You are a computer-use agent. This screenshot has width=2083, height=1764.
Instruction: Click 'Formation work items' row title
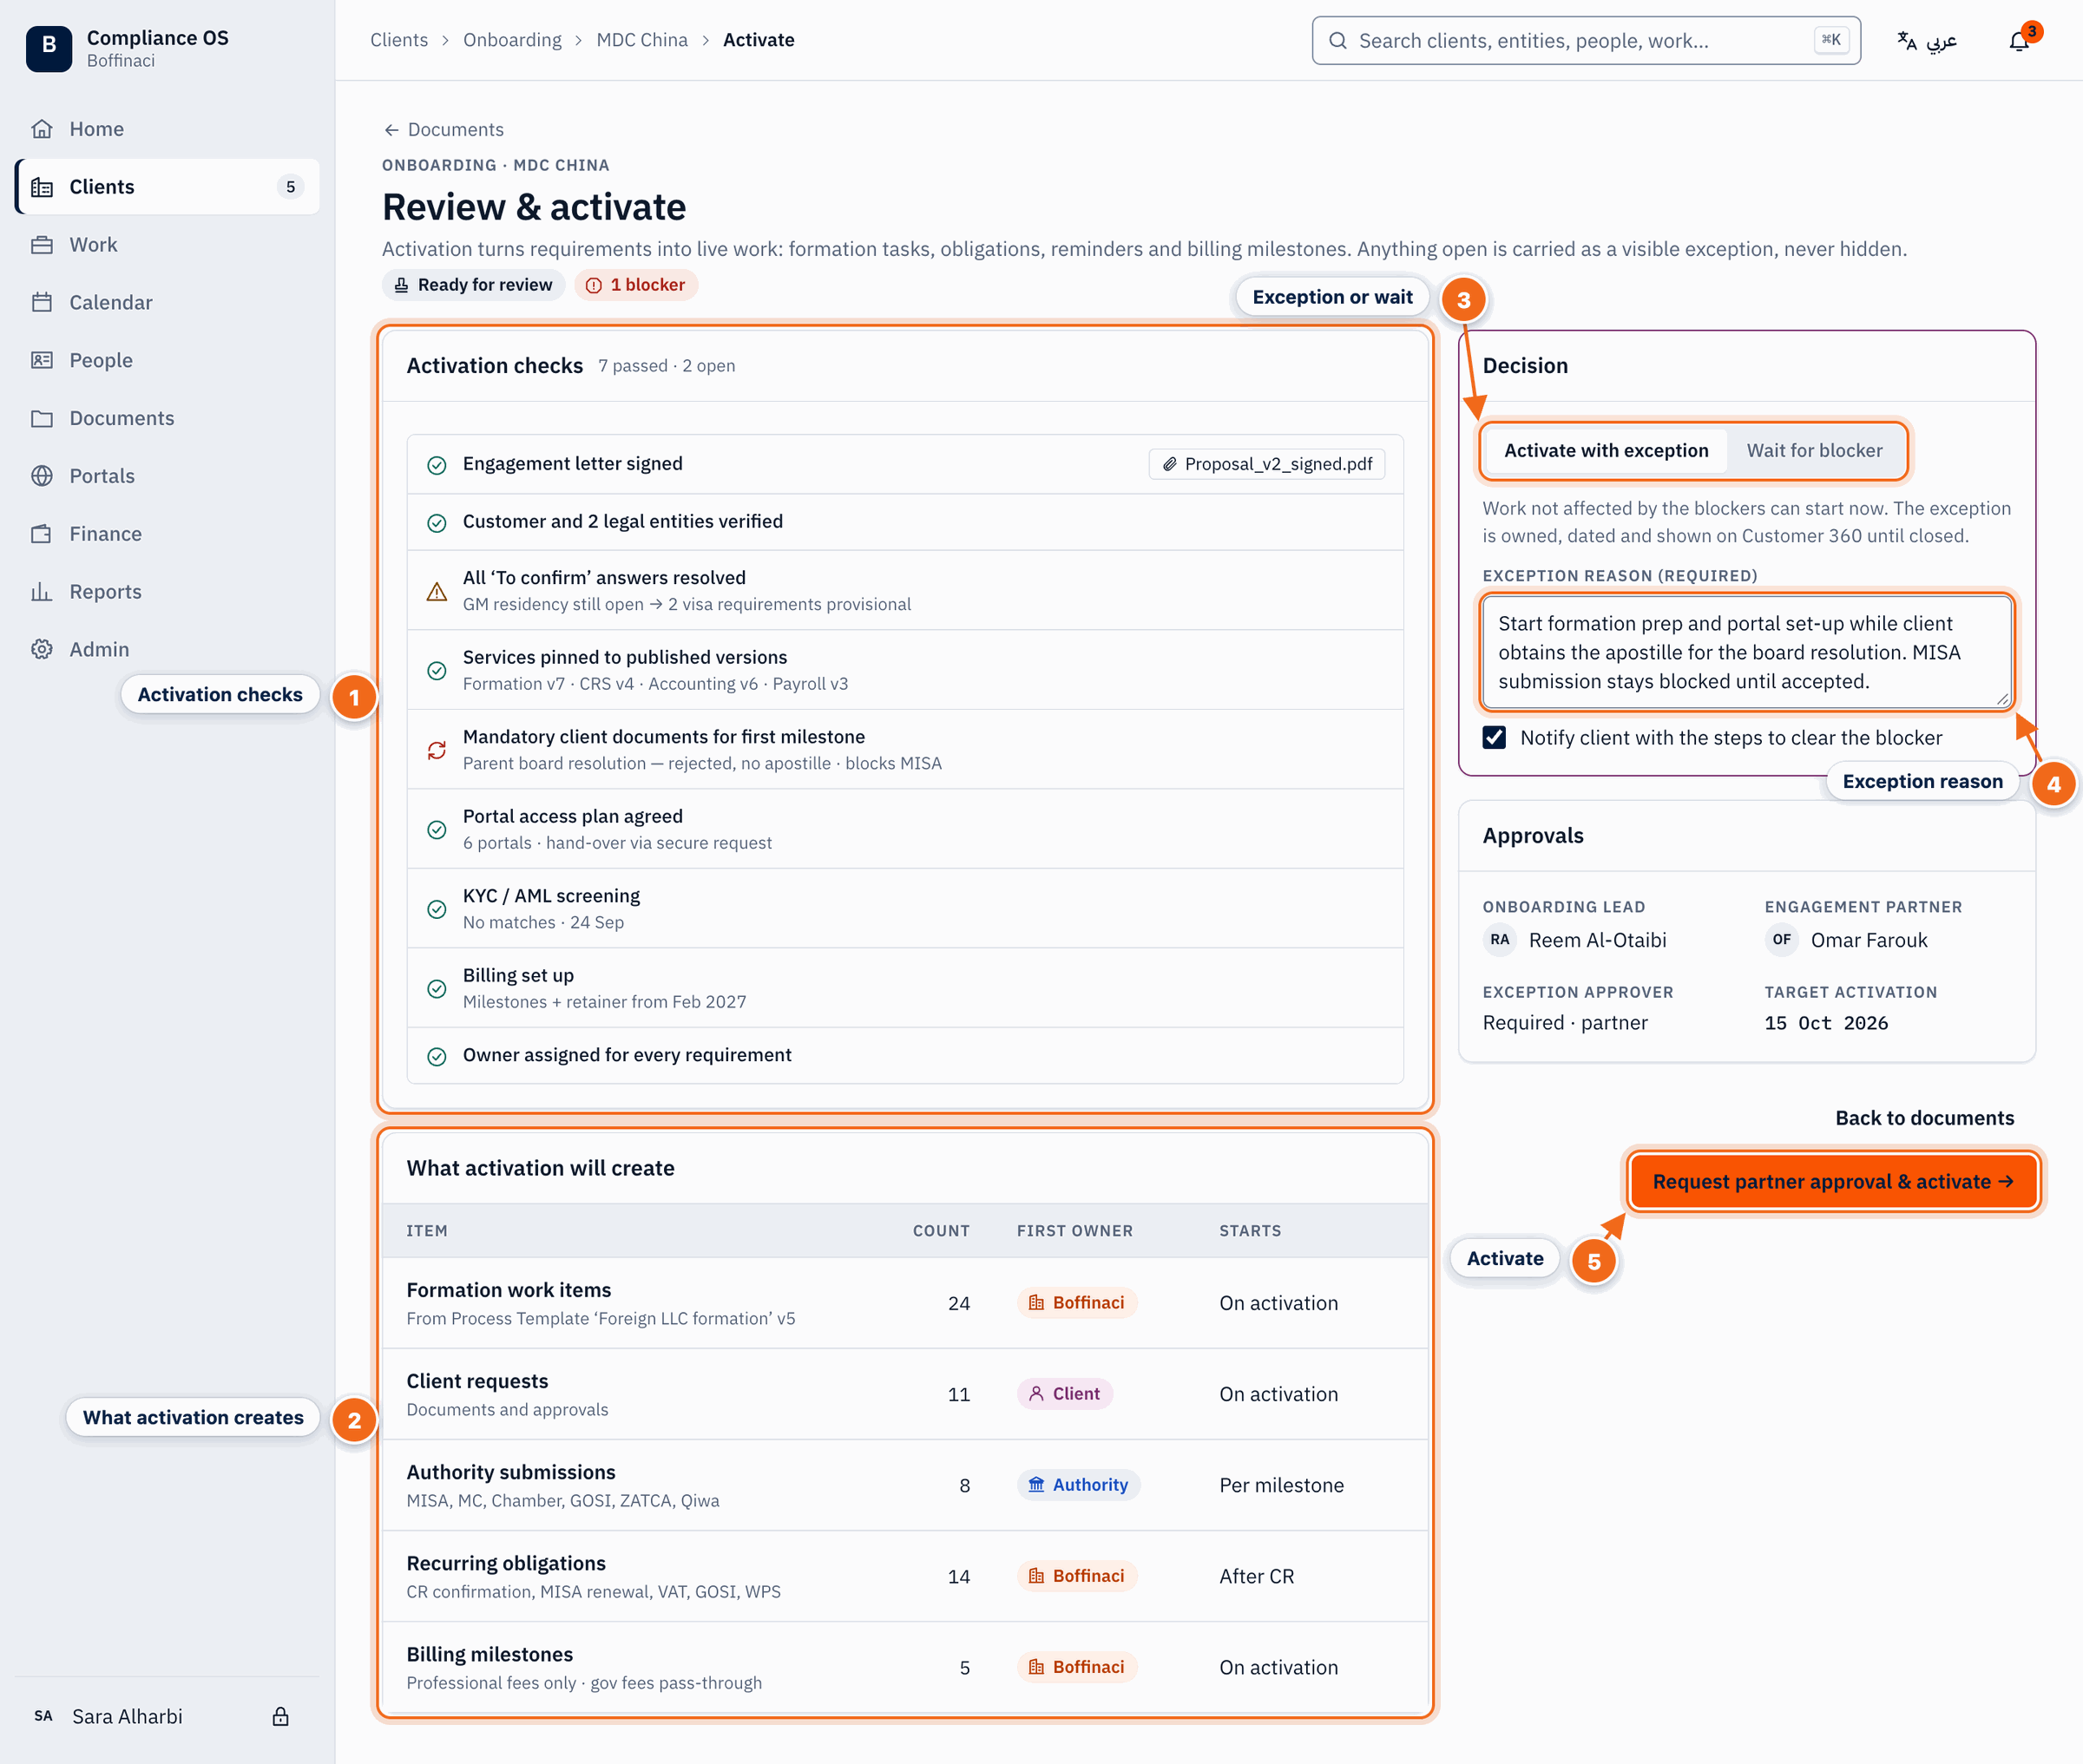tap(508, 1290)
